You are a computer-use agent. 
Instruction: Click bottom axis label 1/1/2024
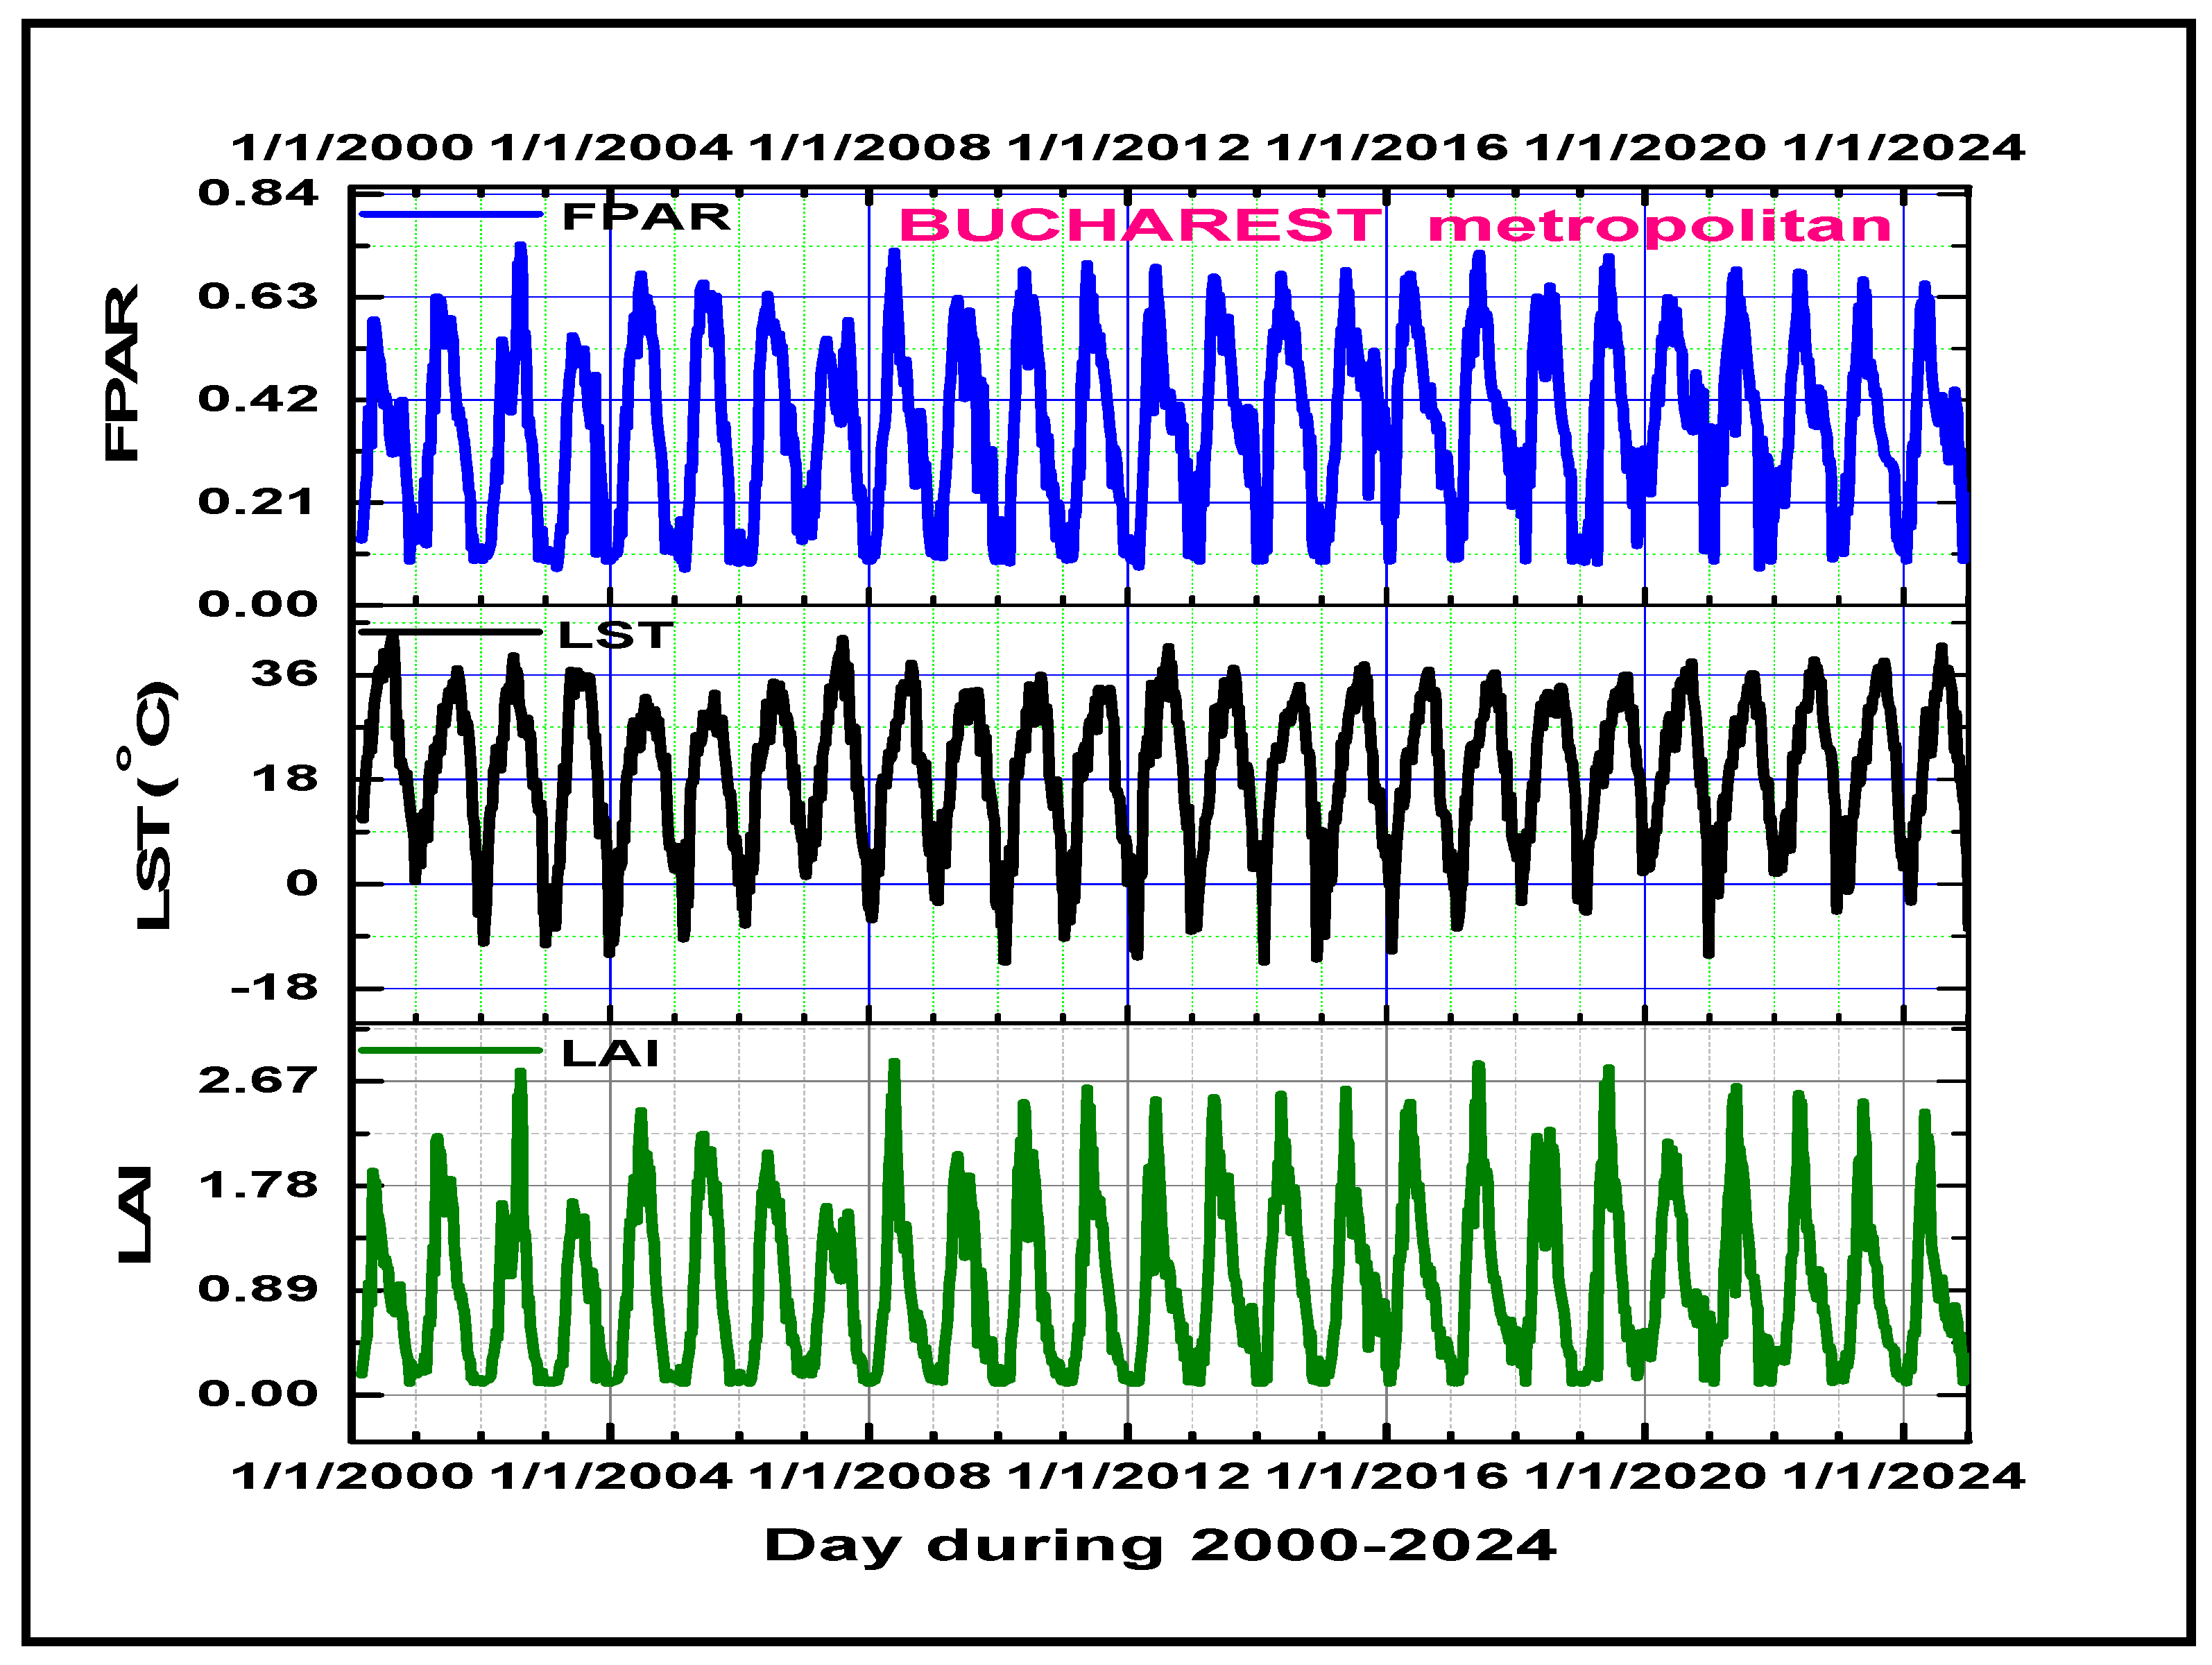1904,1476
